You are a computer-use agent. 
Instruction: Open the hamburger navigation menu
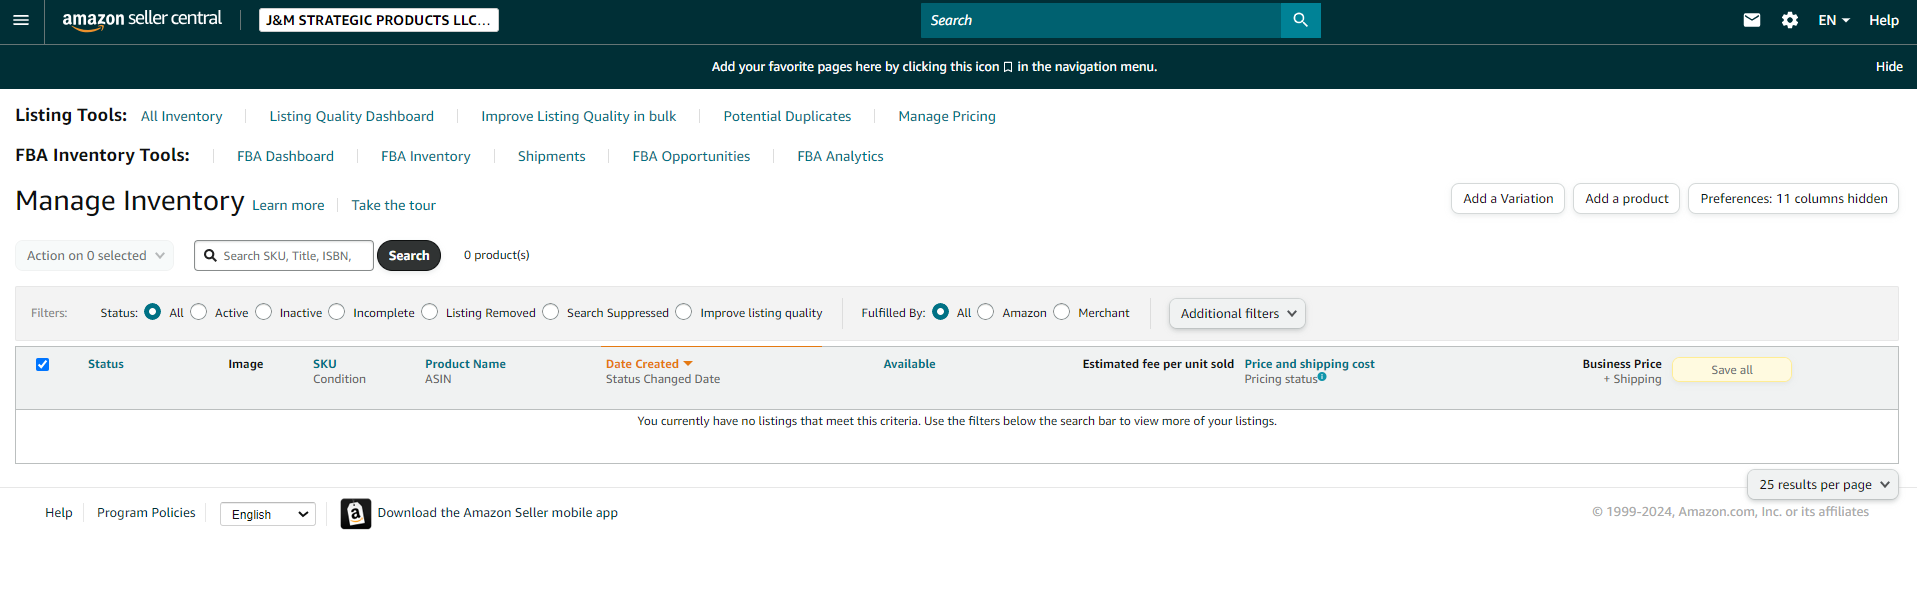click(21, 20)
